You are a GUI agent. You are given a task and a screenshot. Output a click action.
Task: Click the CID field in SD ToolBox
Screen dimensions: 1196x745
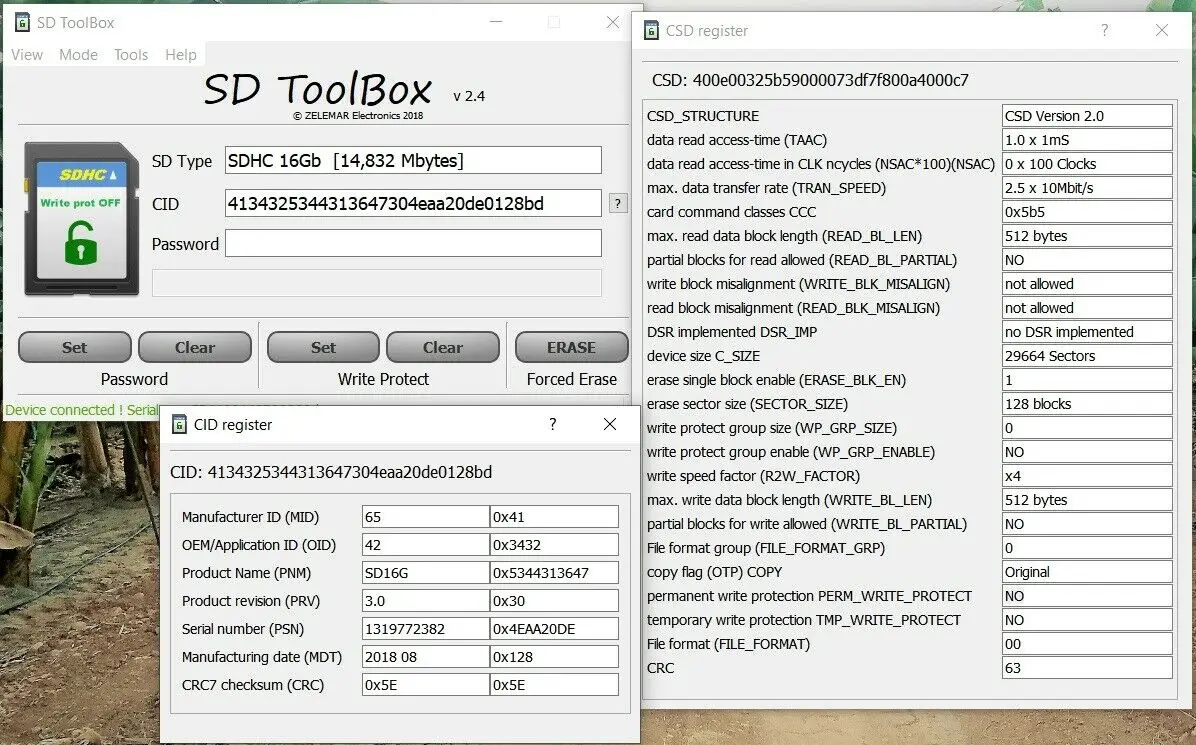(x=413, y=204)
